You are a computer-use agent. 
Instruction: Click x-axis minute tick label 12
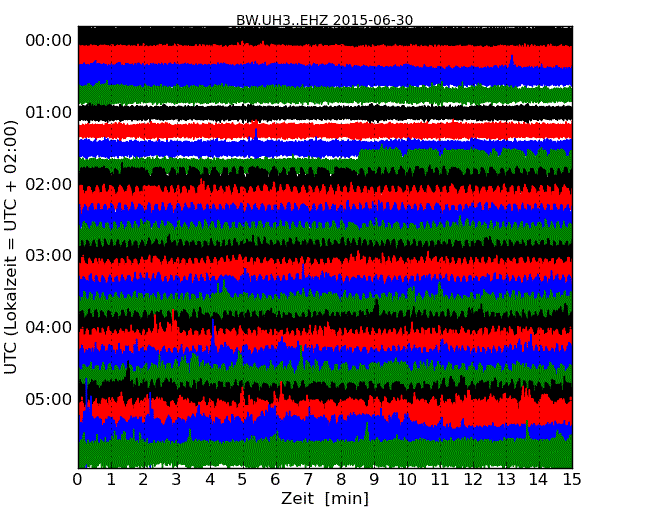tap(473, 479)
